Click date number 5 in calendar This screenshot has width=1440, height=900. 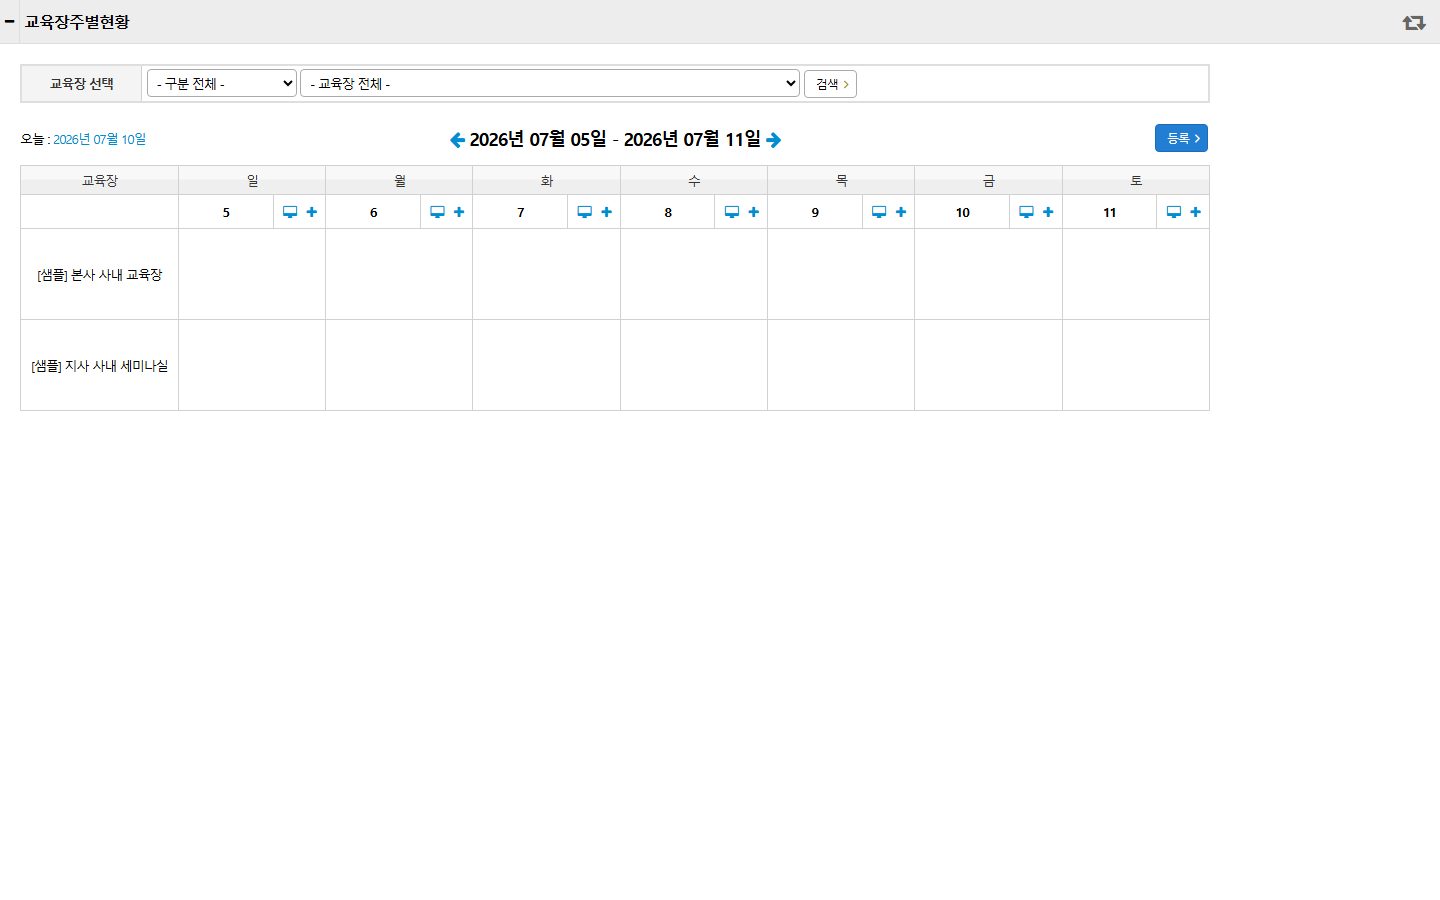pyautogui.click(x=226, y=212)
